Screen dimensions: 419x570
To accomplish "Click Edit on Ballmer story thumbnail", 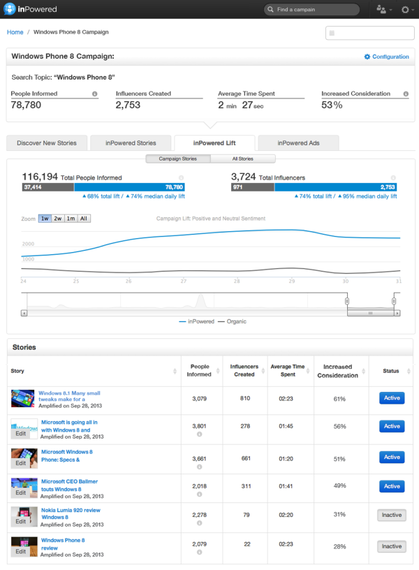I will click(21, 493).
